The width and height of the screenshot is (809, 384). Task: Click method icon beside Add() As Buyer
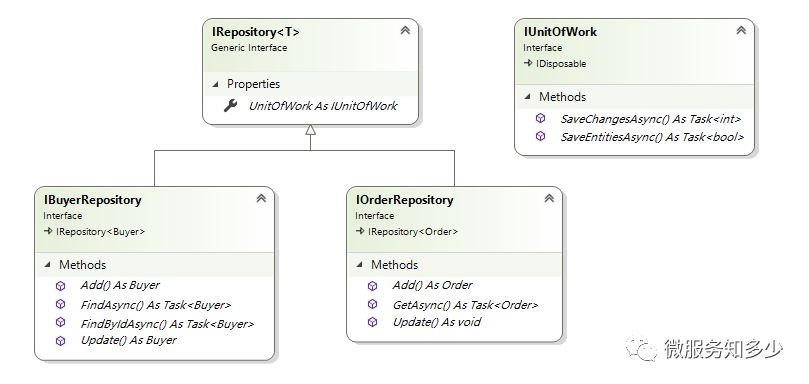[60, 285]
